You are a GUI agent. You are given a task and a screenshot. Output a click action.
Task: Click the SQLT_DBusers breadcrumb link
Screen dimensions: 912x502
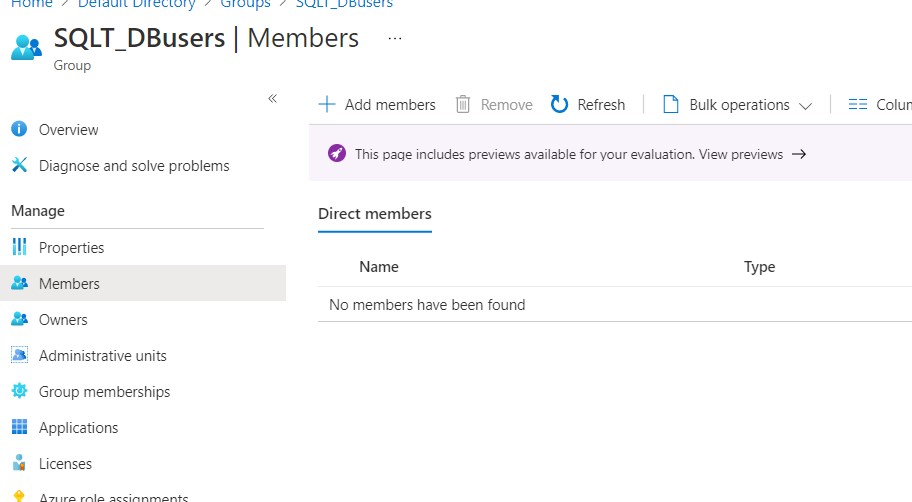(344, 4)
